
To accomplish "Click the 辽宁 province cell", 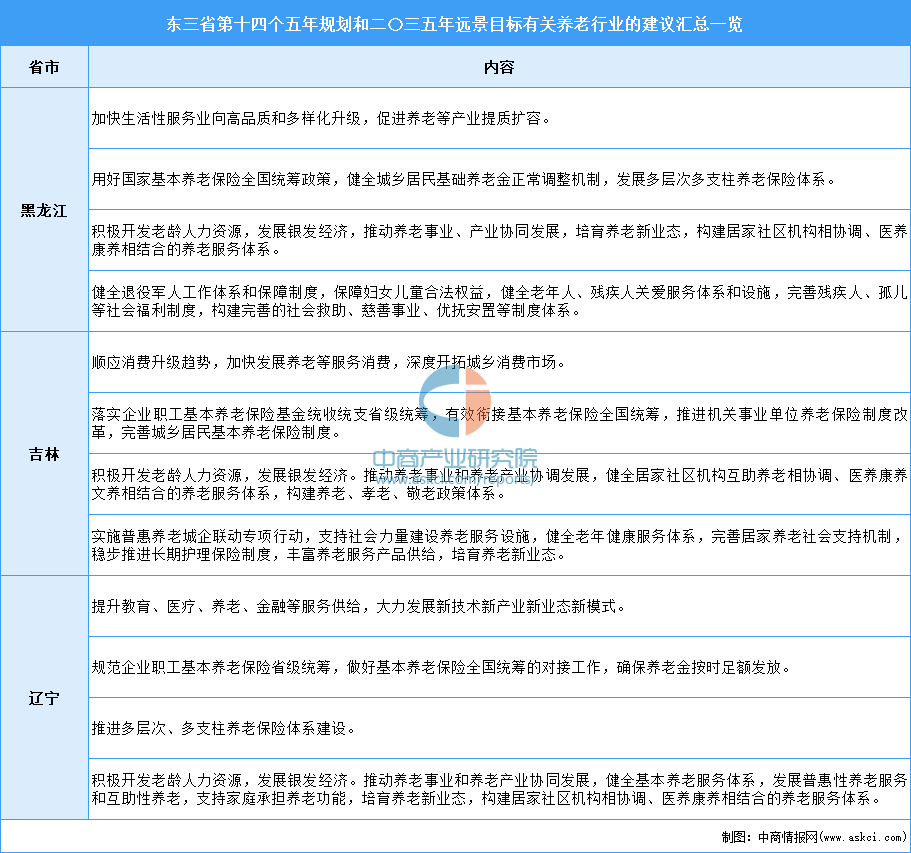I will coord(44,698).
